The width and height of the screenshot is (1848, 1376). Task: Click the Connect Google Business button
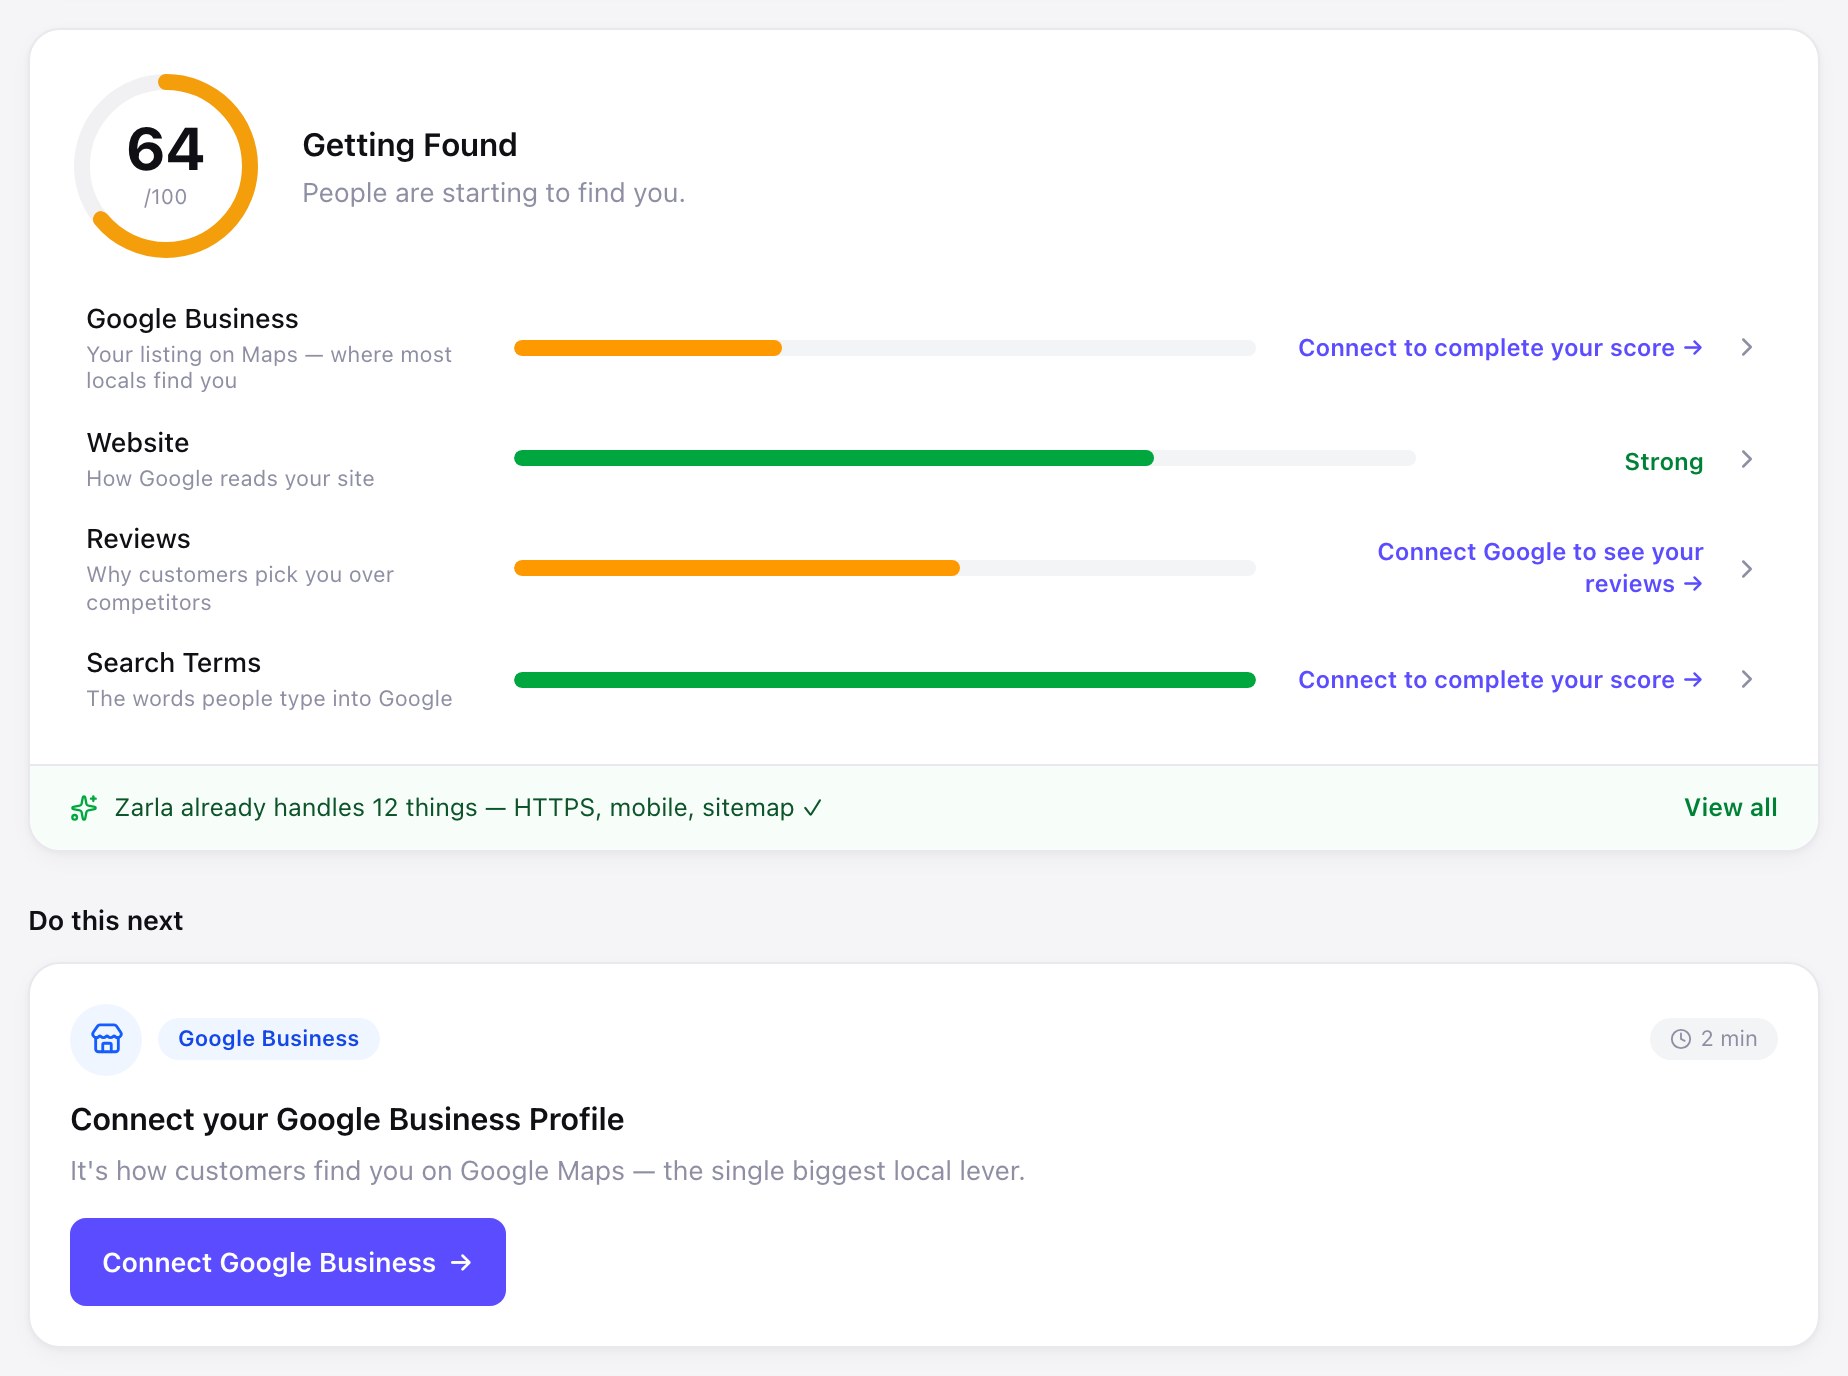tap(288, 1262)
